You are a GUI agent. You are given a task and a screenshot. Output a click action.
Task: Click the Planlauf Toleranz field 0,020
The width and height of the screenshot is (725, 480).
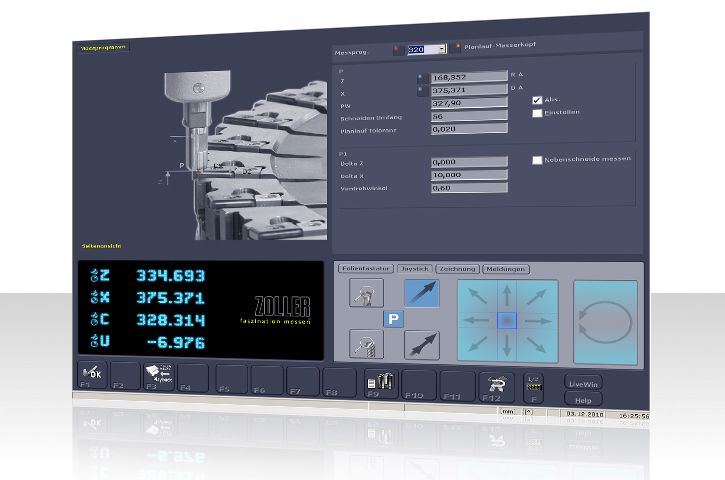pos(469,129)
